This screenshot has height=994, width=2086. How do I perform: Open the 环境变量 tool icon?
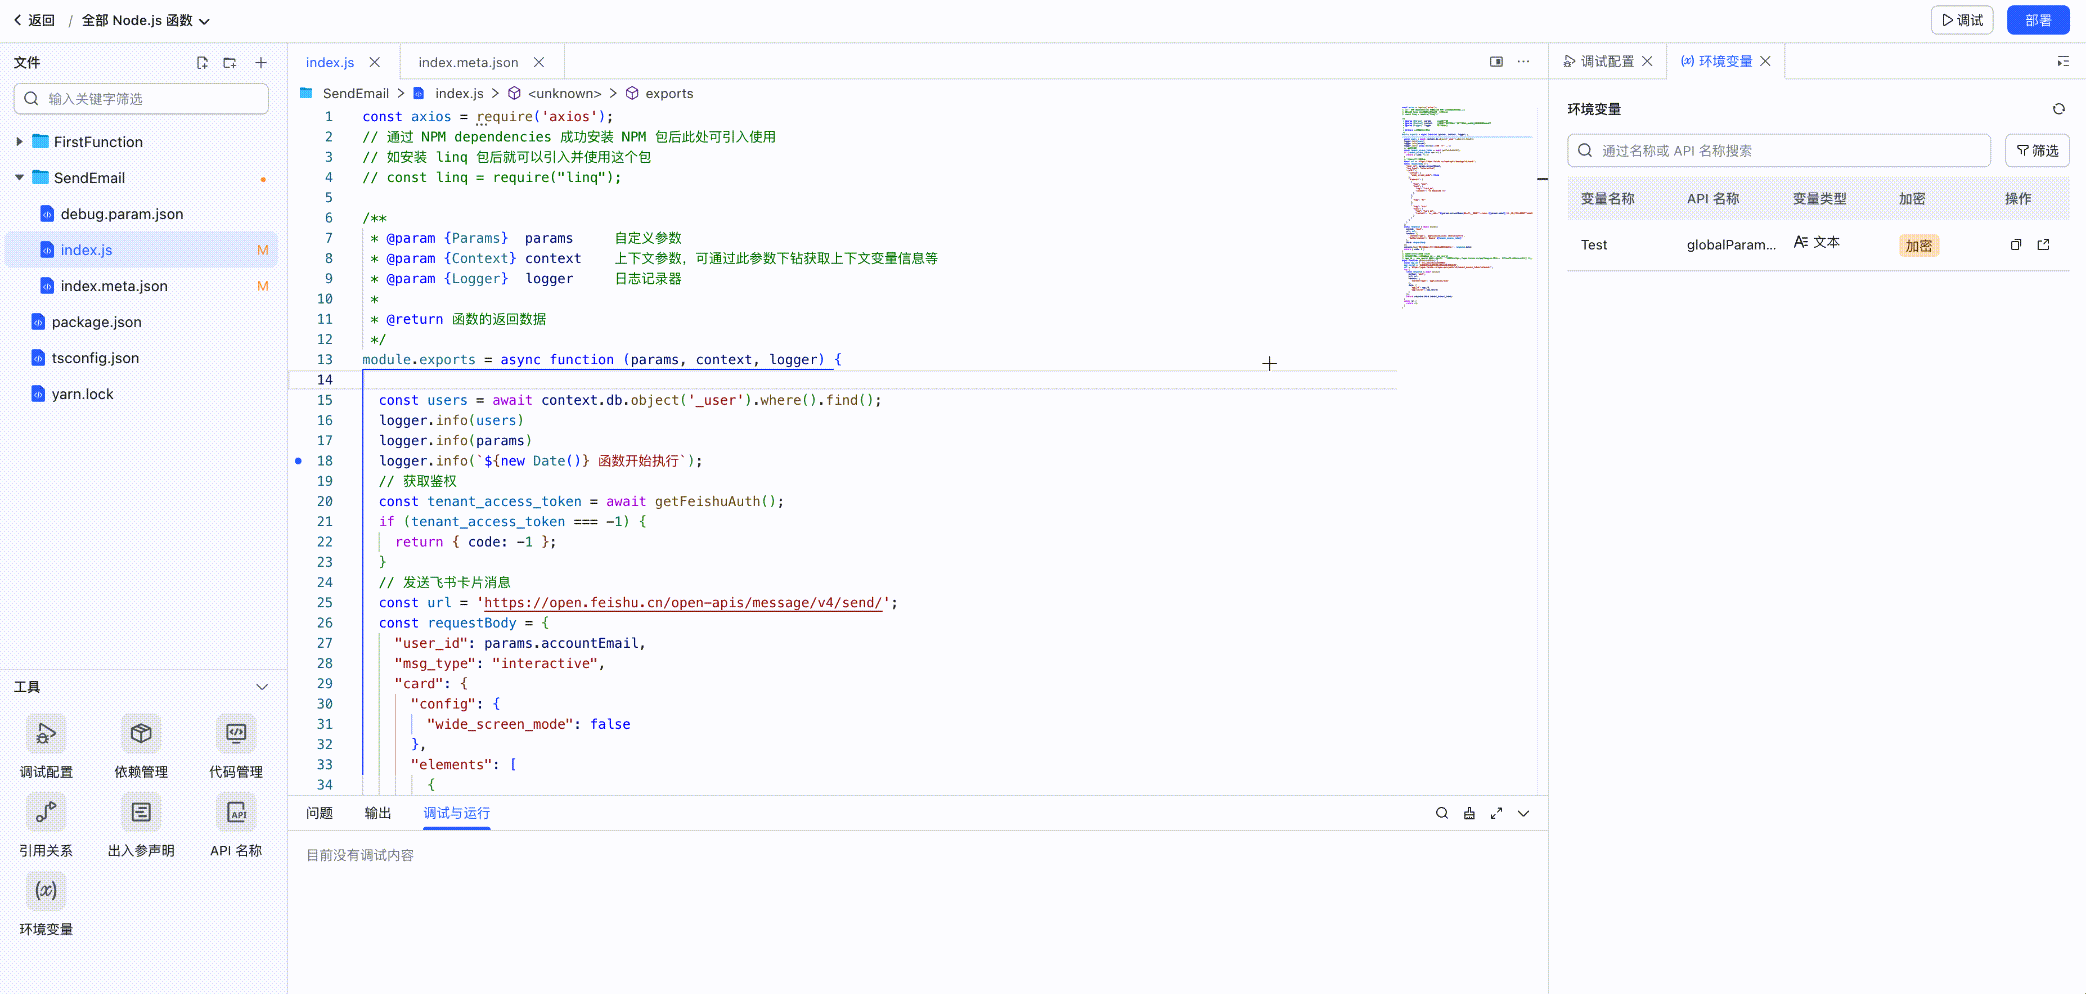pyautogui.click(x=46, y=890)
